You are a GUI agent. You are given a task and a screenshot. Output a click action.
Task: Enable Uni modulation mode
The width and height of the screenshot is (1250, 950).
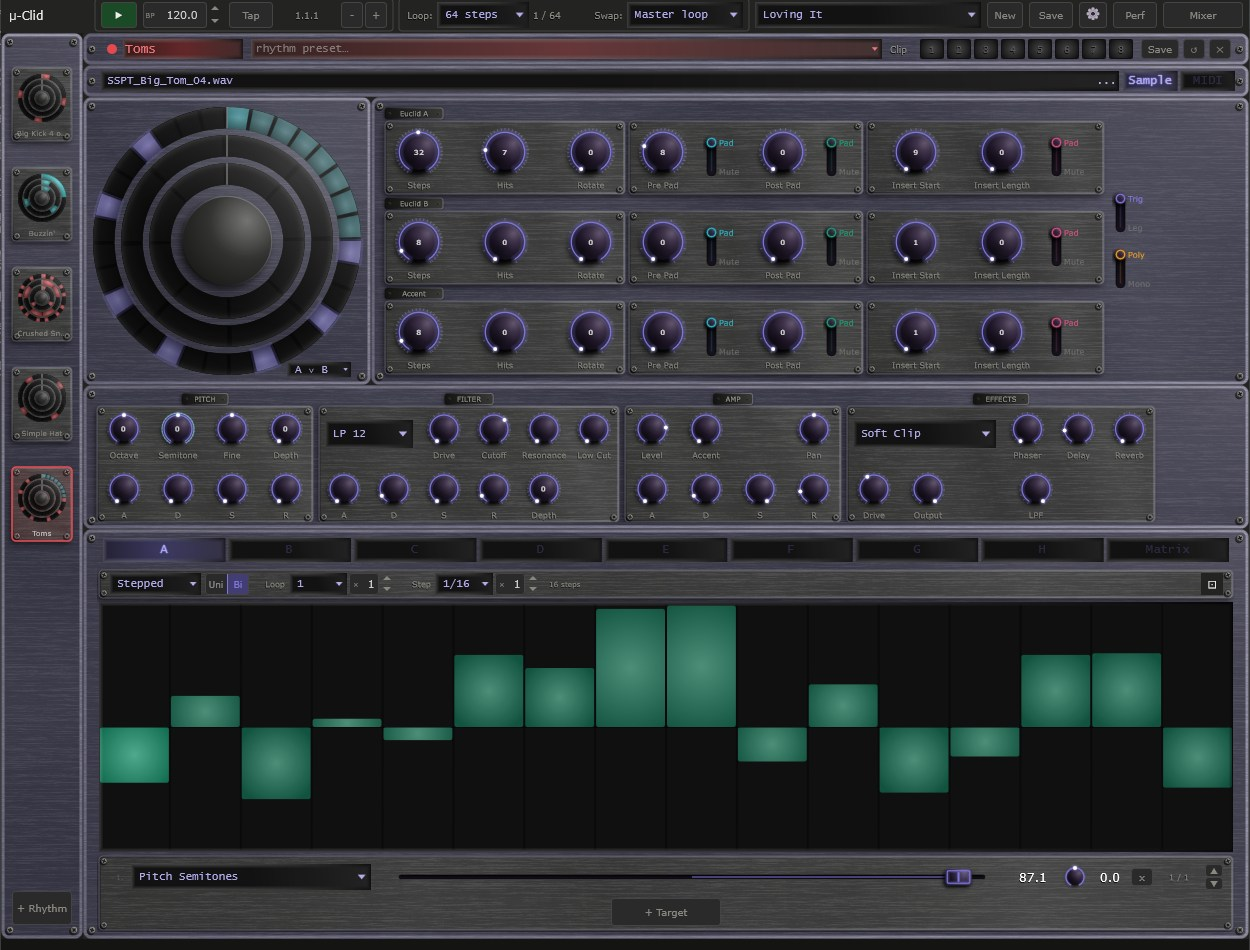tap(216, 584)
